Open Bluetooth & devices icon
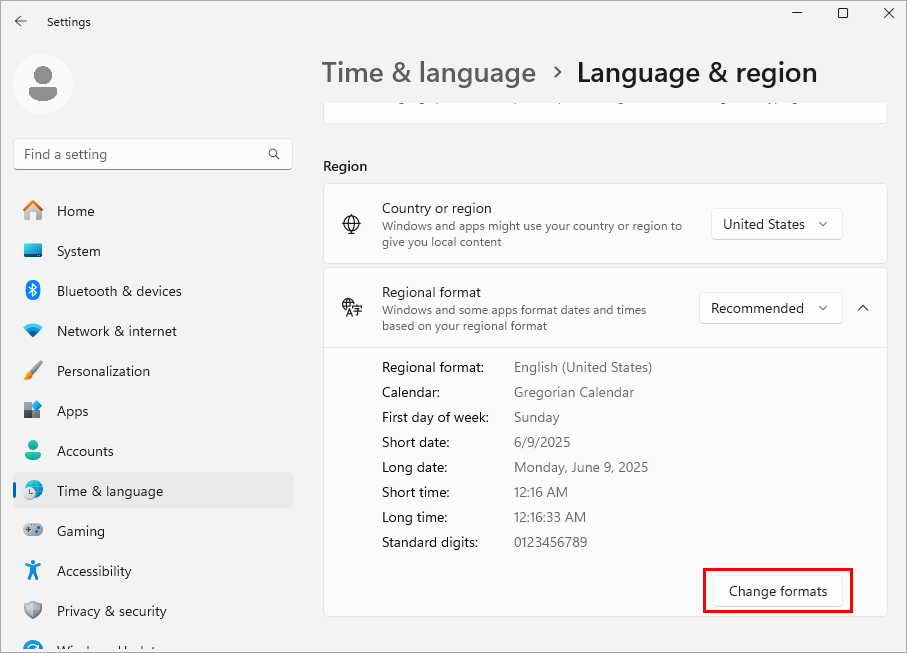 [33, 291]
